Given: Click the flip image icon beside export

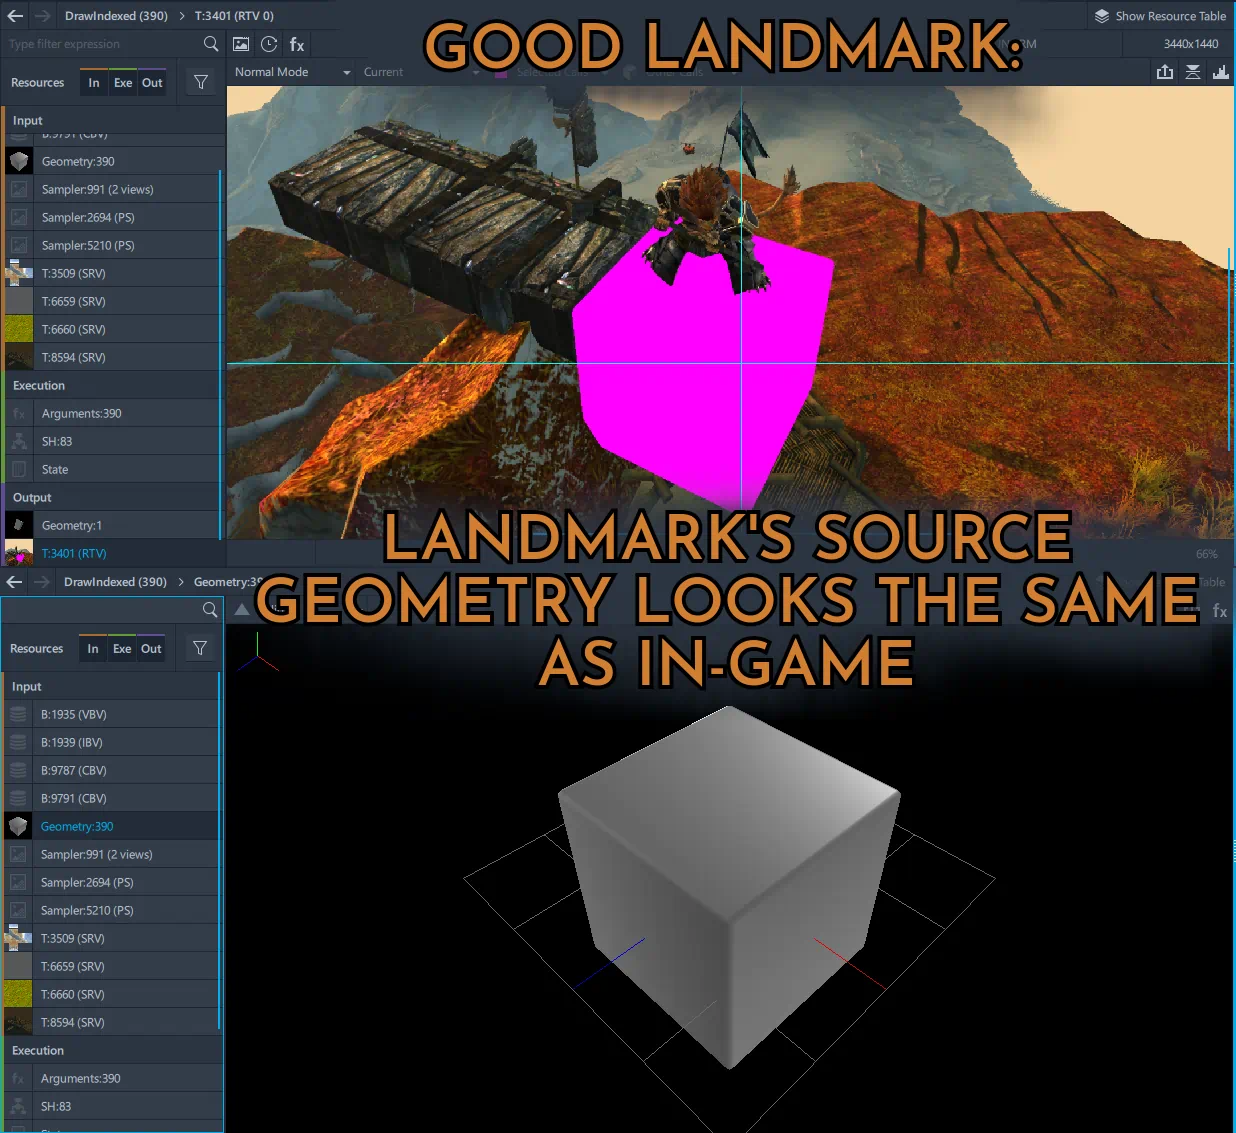Looking at the screenshot, I should point(1193,72).
